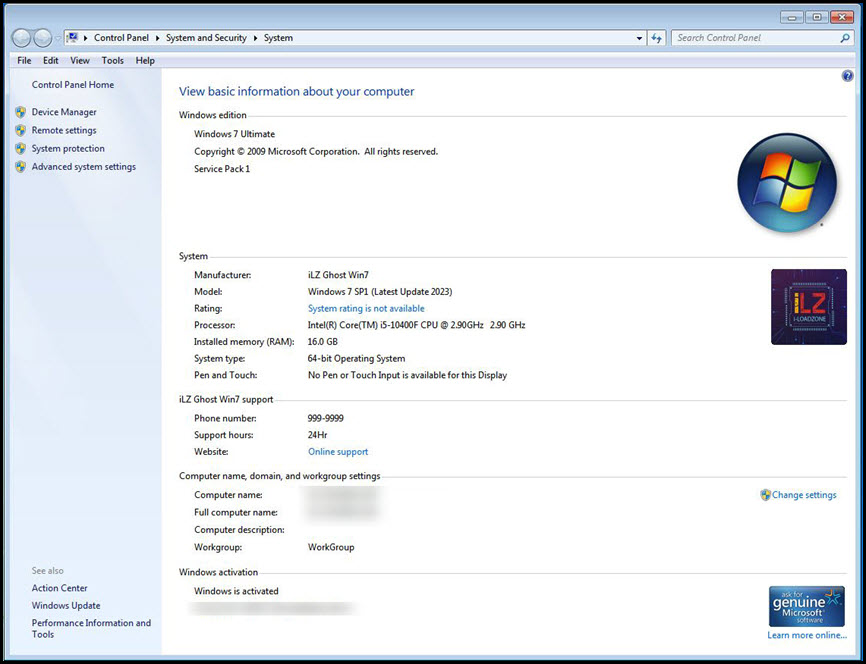Click the Windows 7 SP1 model value
The height and width of the screenshot is (664, 866).
(380, 292)
